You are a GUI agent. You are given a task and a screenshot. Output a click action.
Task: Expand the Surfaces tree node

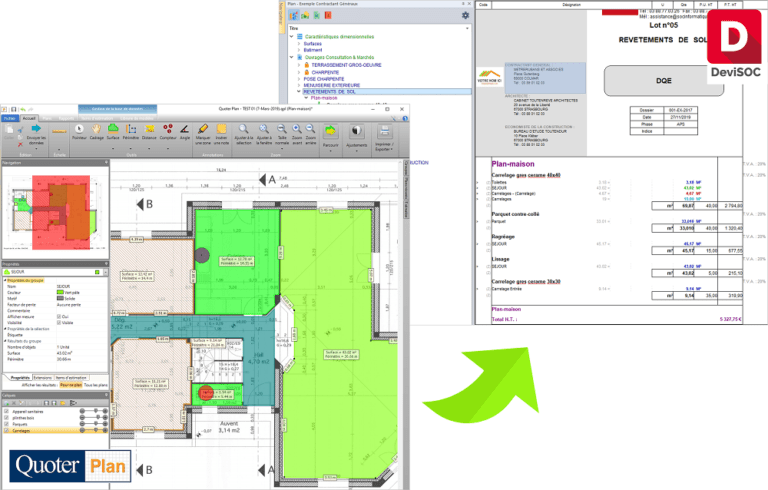pyautogui.click(x=299, y=44)
